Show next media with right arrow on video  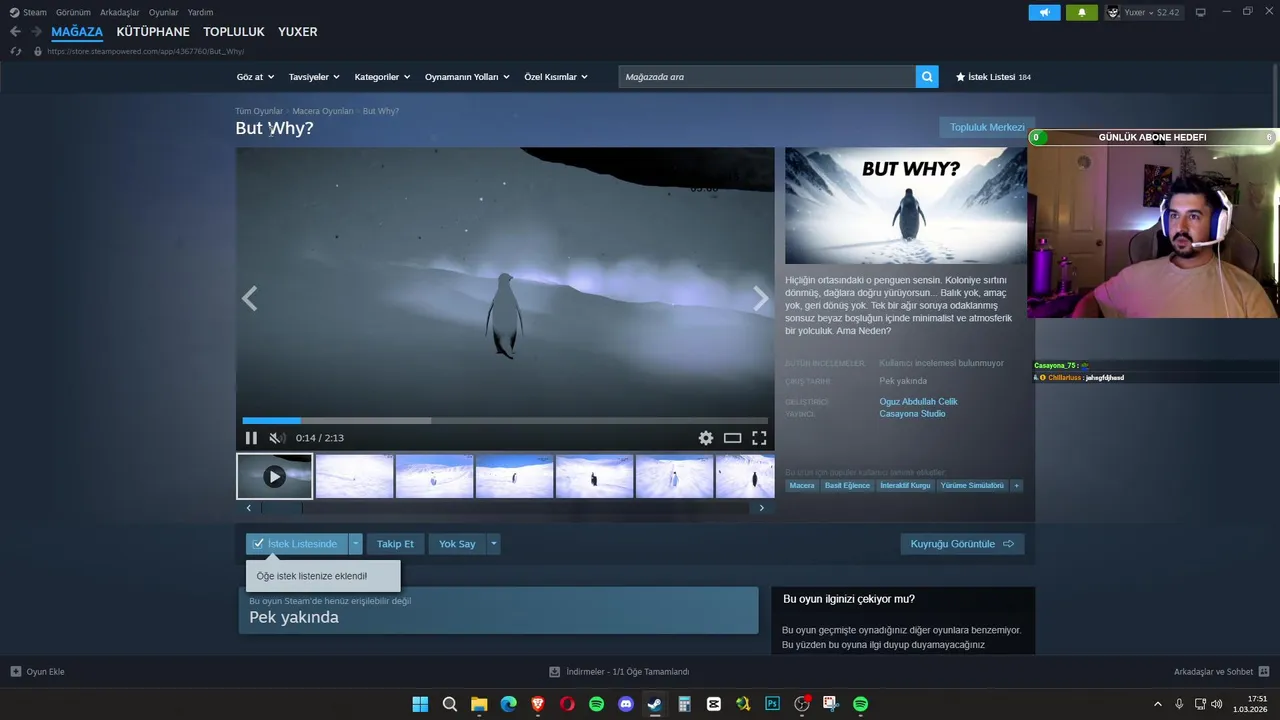(x=761, y=298)
